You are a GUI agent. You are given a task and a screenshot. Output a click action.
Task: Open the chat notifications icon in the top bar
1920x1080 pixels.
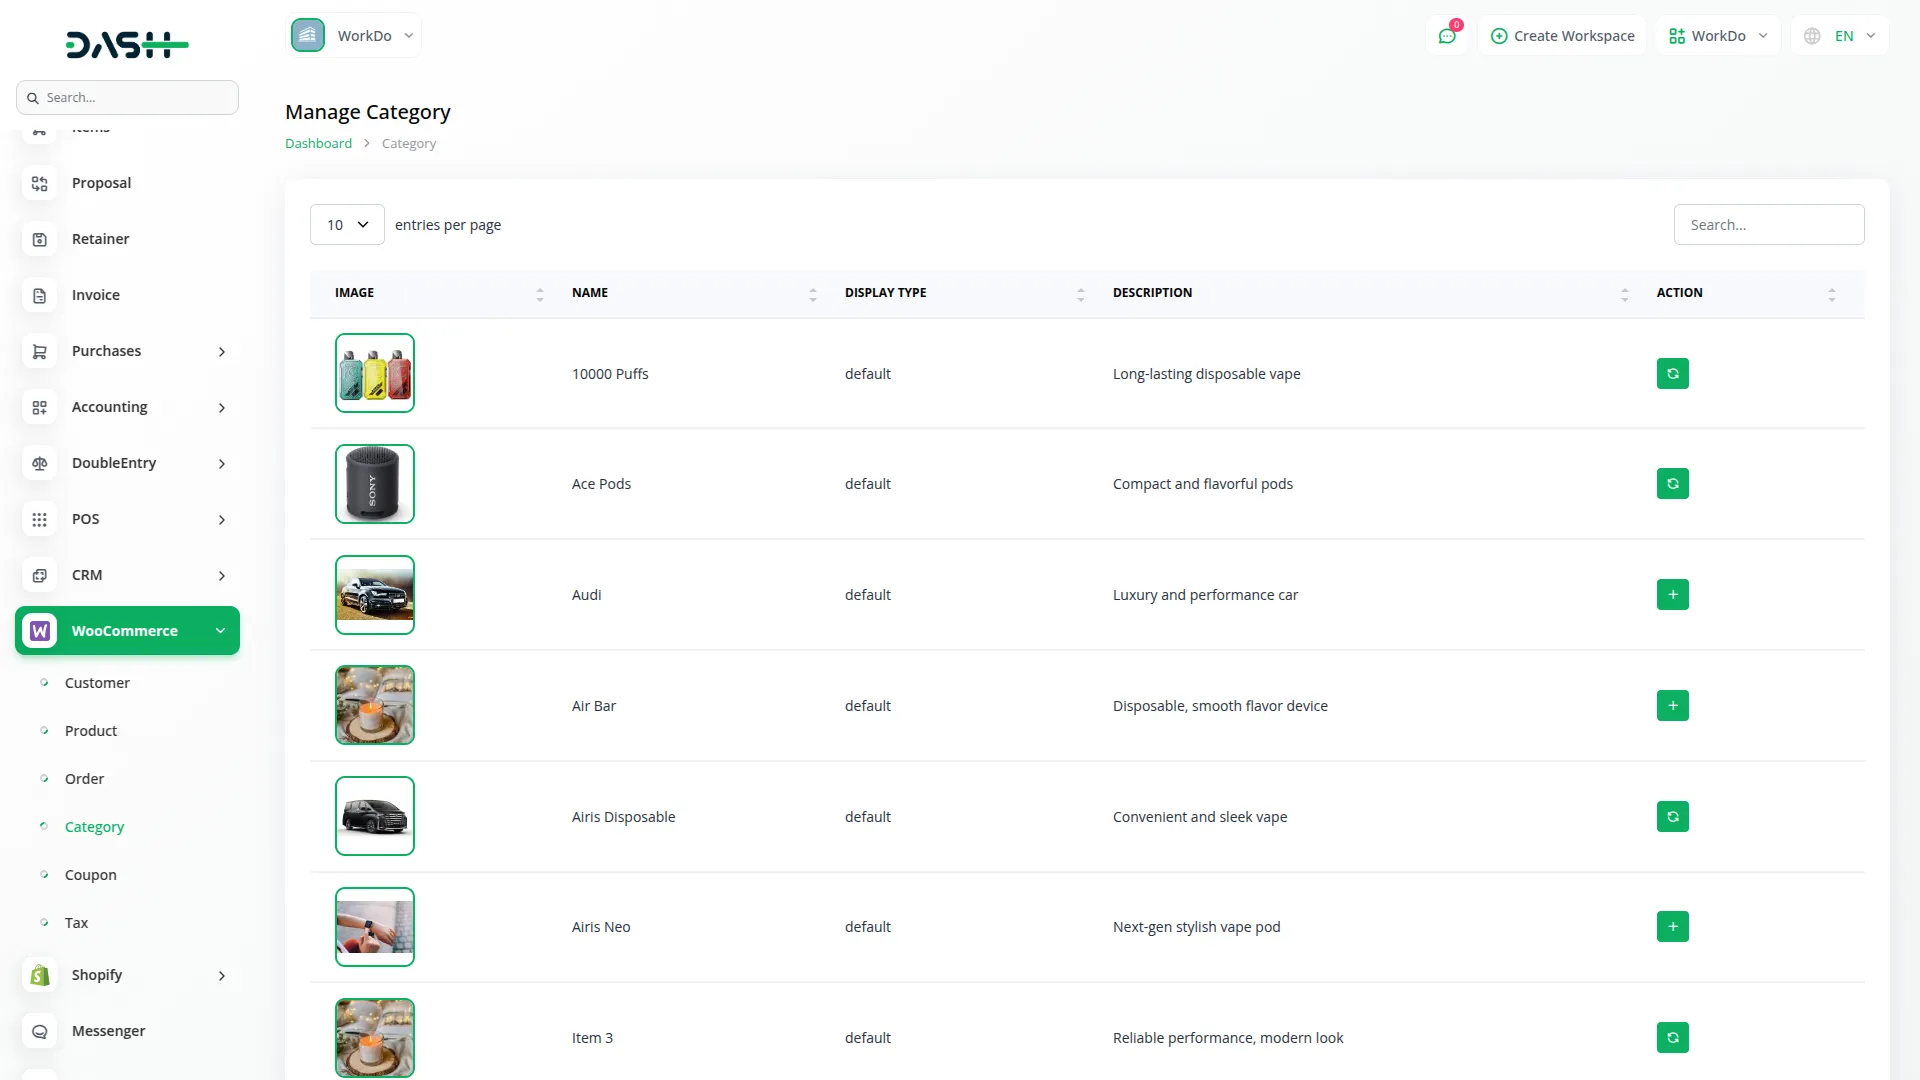(x=1447, y=35)
